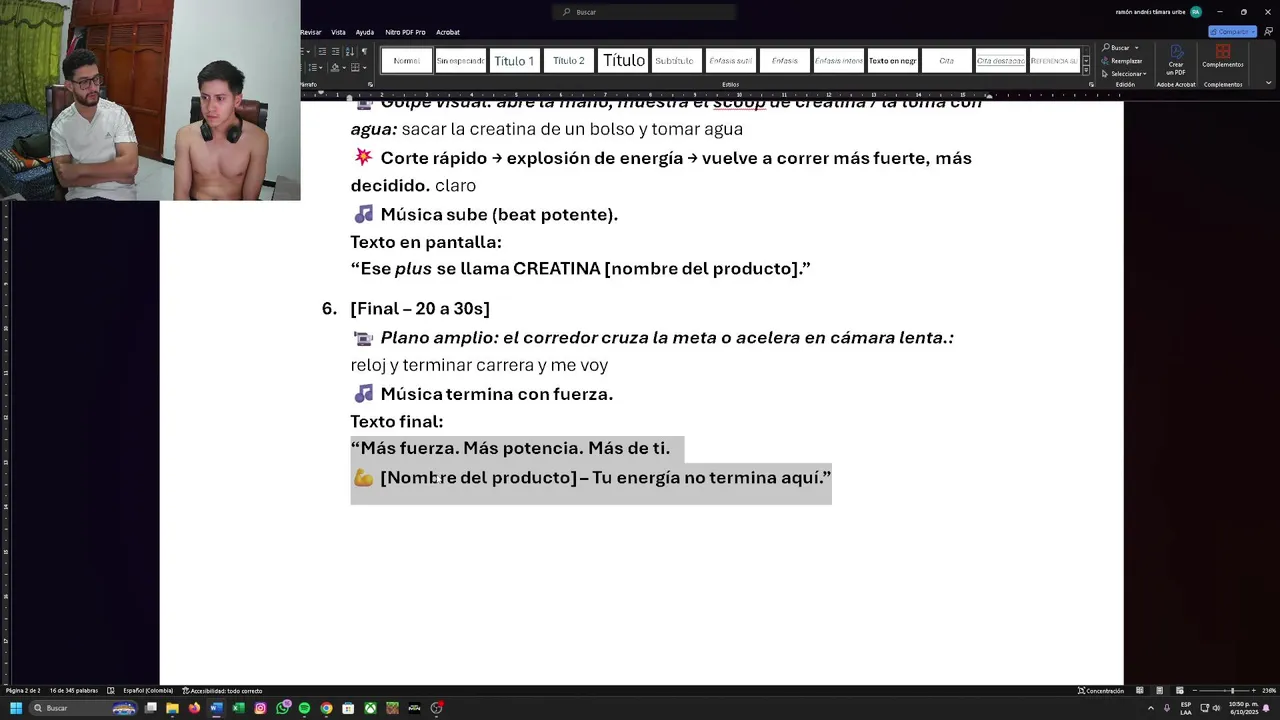Open the Acrobat tab

coord(448,32)
